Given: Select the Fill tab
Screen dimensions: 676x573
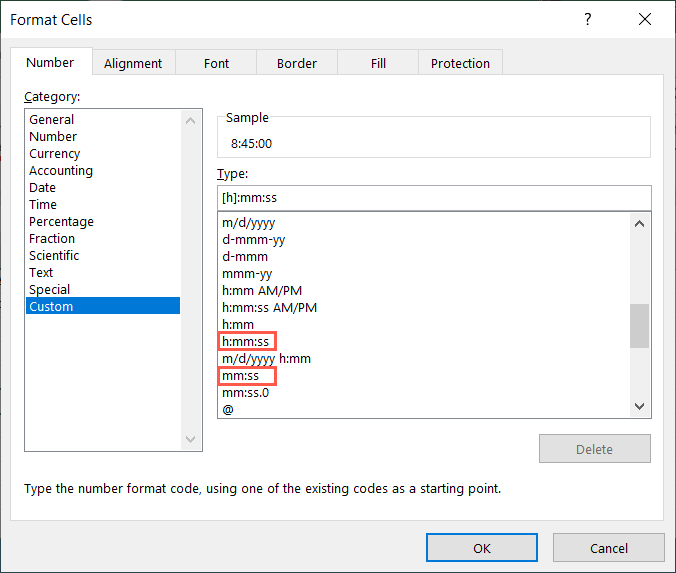Looking at the screenshot, I should pos(378,63).
